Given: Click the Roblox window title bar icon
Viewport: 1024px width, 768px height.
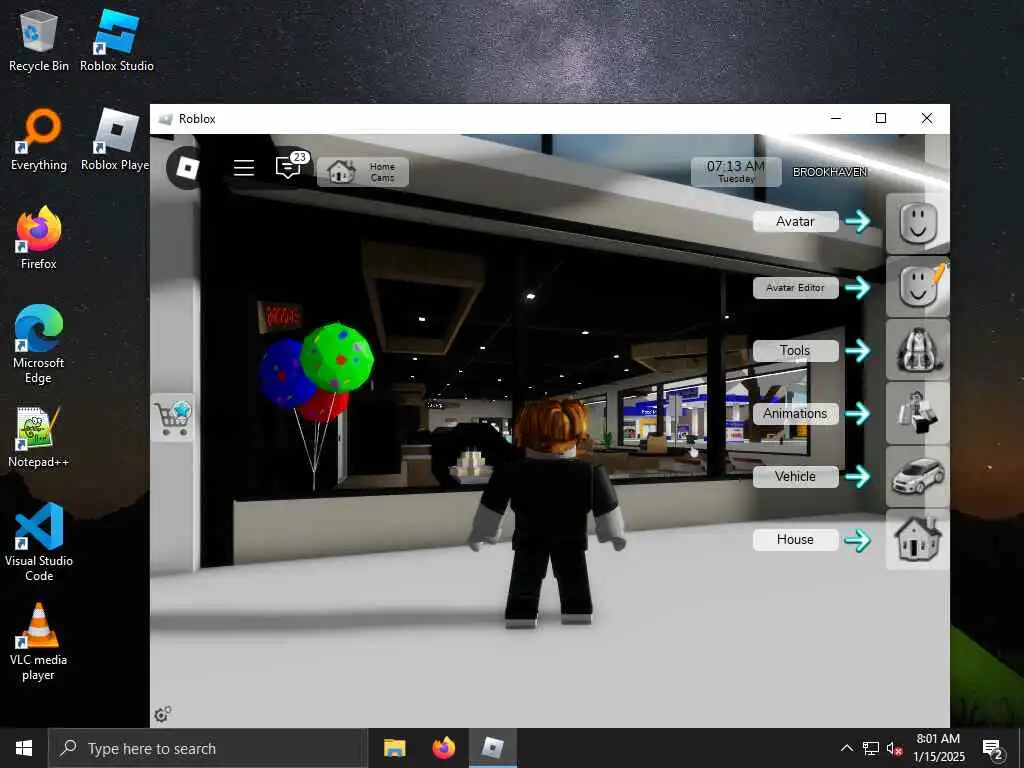Looking at the screenshot, I should [166, 119].
